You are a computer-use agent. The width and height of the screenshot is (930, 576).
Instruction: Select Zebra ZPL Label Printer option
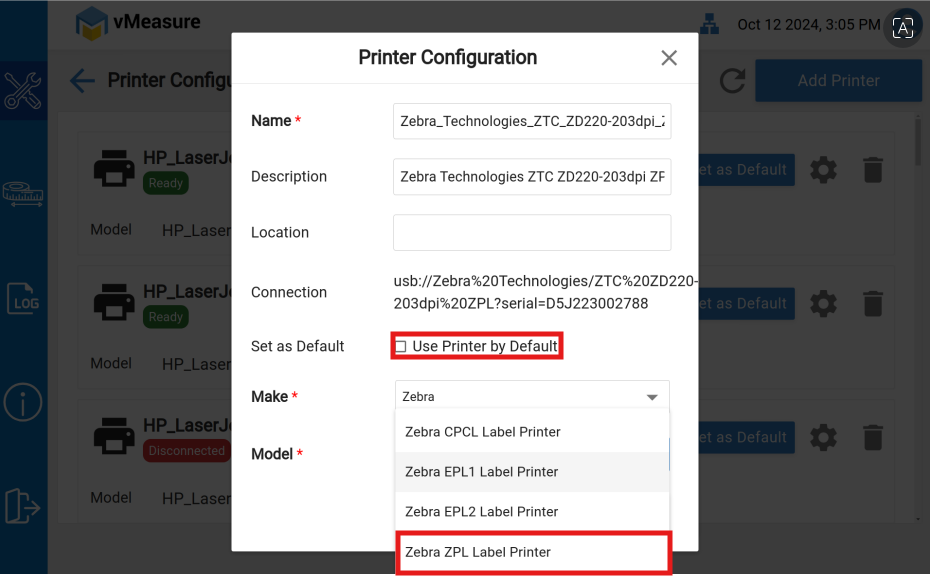click(x=532, y=552)
